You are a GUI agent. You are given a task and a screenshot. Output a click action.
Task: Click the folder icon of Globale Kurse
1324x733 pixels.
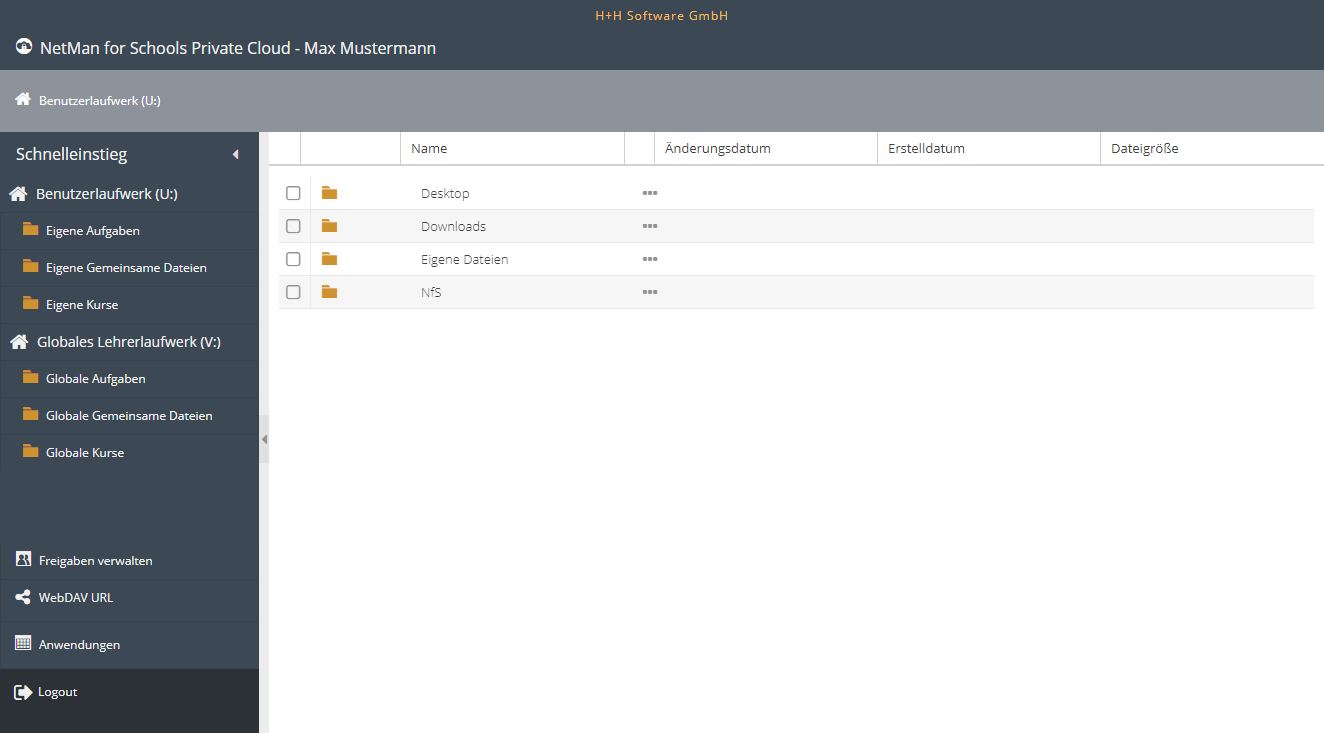(31, 452)
